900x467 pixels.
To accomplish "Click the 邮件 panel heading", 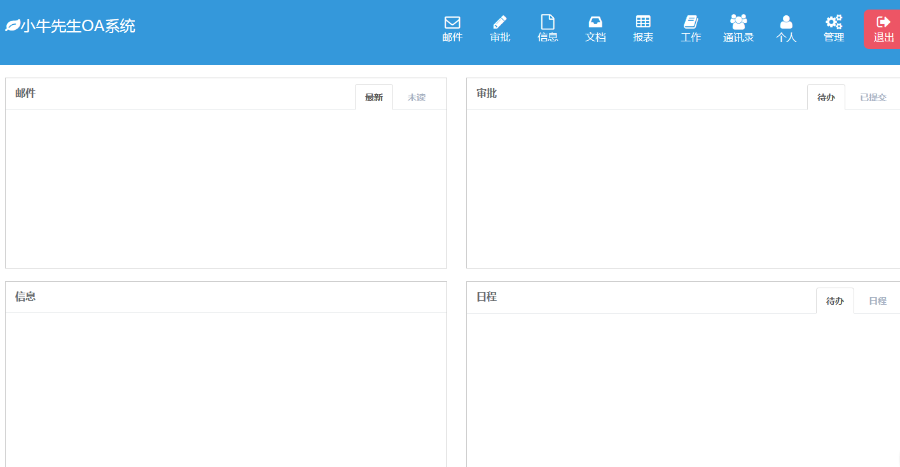I will pos(26,94).
